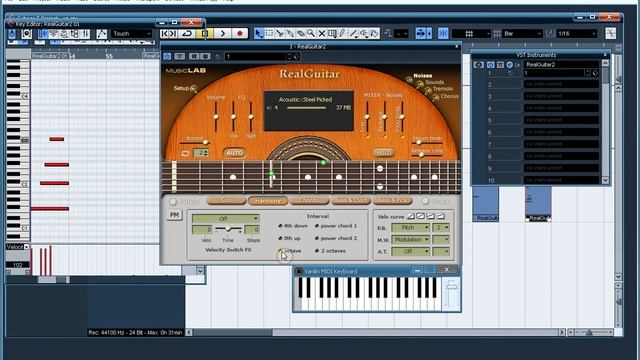Click the Play arrow in the Key Editor toolbar
Image resolution: width=640 pixels, height=360 pixels.
click(x=223, y=33)
